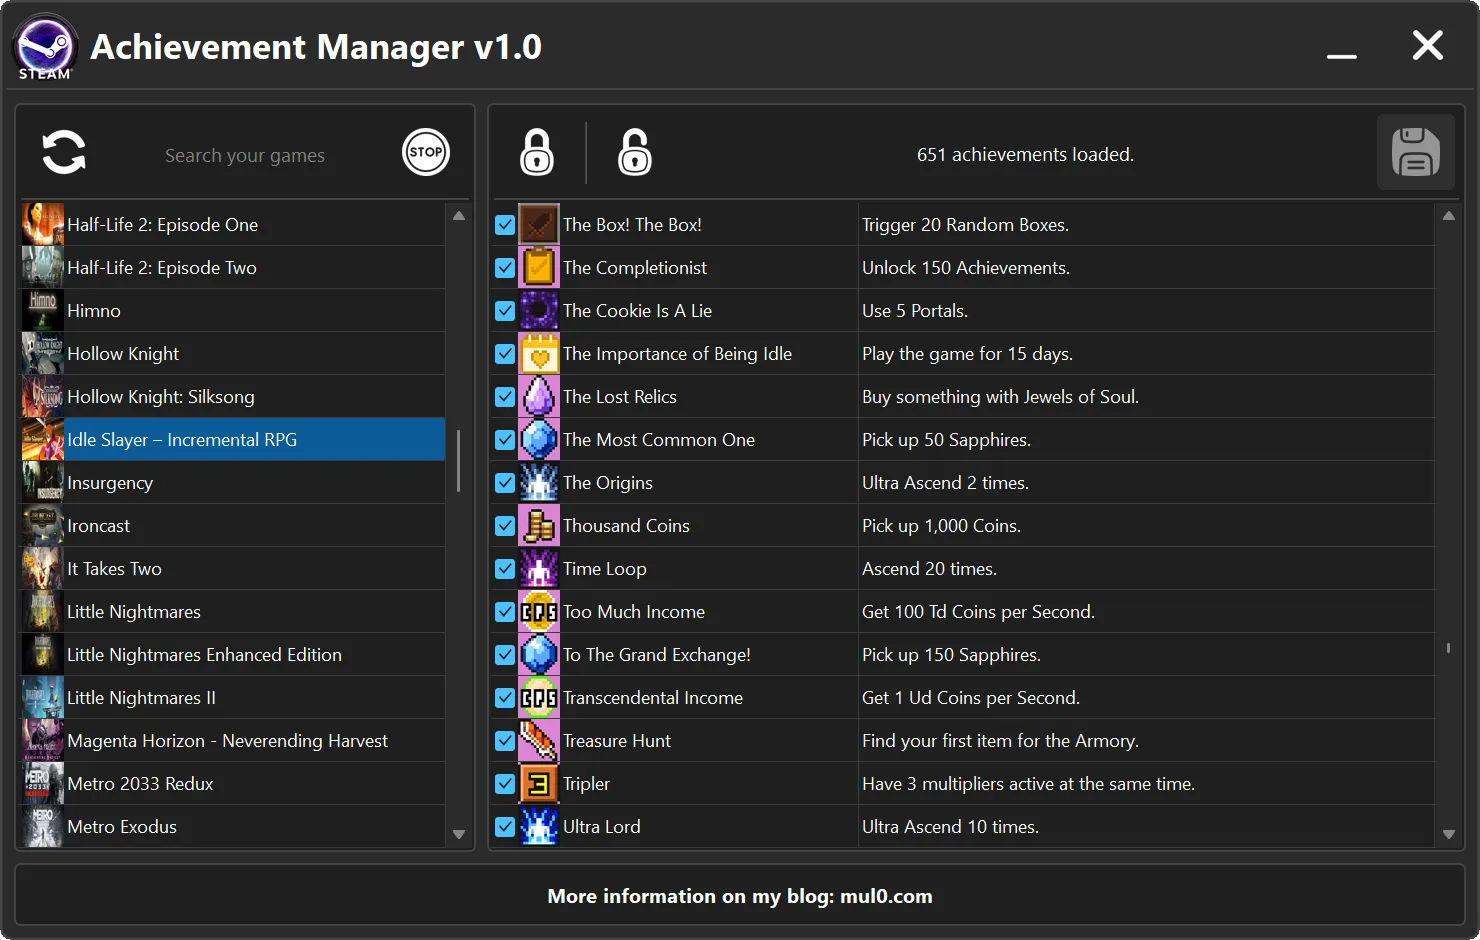Click Thousand Coins stack icon
Viewport: 1480px width, 940px height.
tap(539, 526)
